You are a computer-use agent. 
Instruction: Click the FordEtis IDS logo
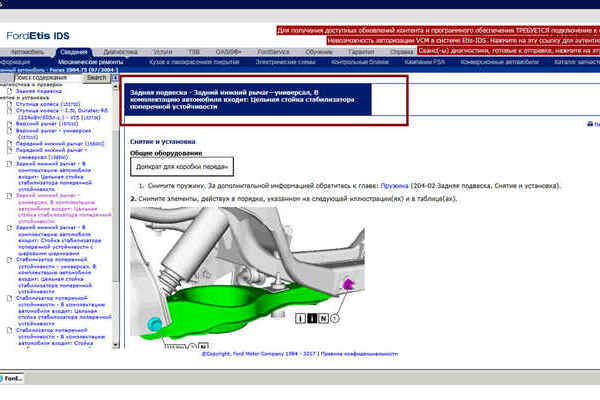(38, 36)
